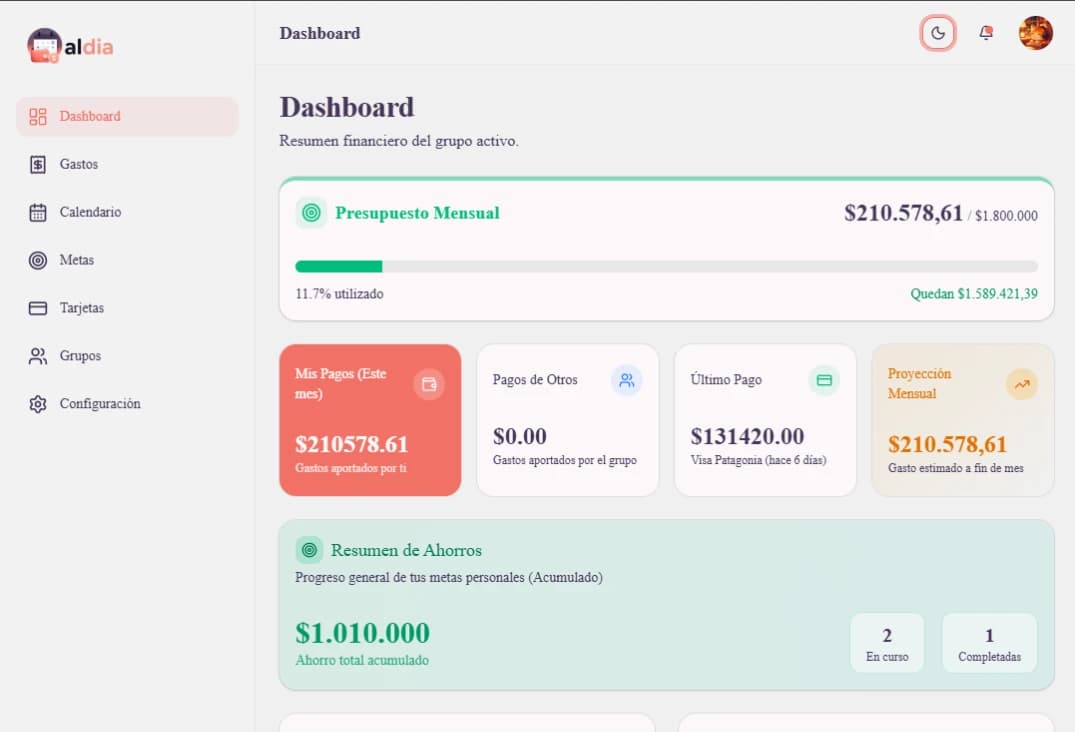Click the Último Pago card title
This screenshot has height=732, width=1075.
click(726, 380)
